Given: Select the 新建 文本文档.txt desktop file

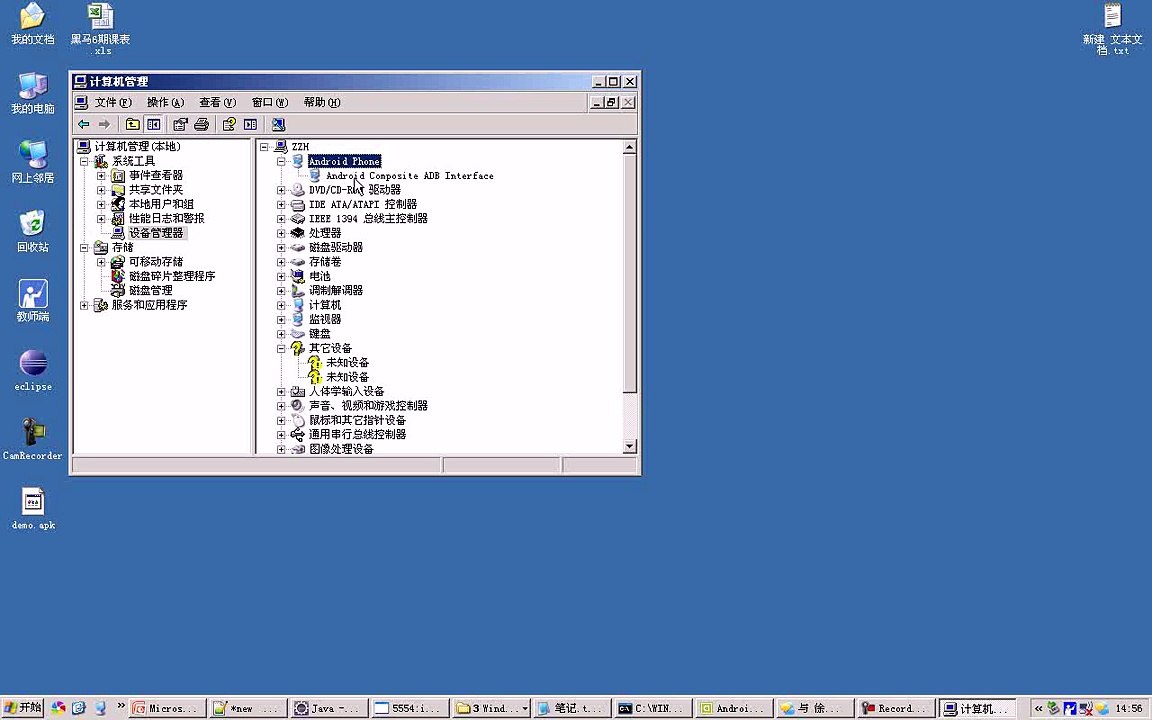Looking at the screenshot, I should click(x=1112, y=29).
